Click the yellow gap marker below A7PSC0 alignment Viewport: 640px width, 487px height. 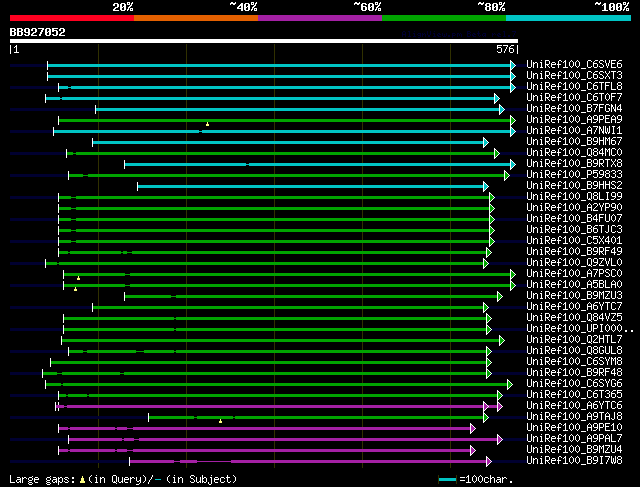(78, 278)
